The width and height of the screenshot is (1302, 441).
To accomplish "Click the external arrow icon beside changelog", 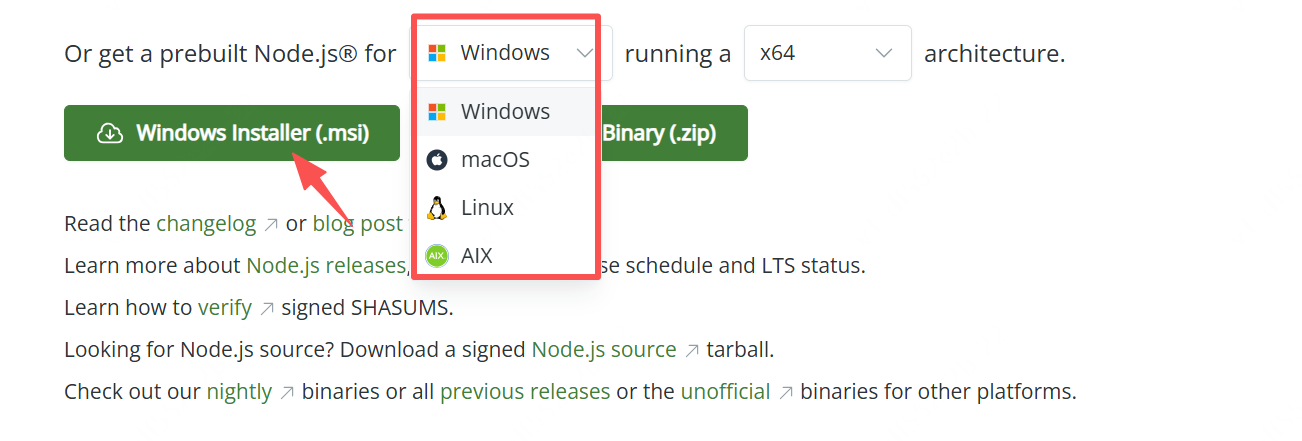I will (271, 225).
